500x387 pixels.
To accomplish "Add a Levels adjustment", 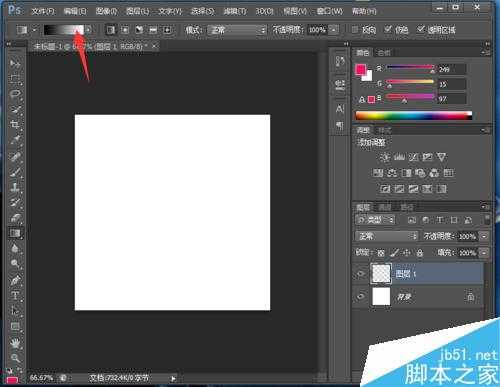I will 399,157.
